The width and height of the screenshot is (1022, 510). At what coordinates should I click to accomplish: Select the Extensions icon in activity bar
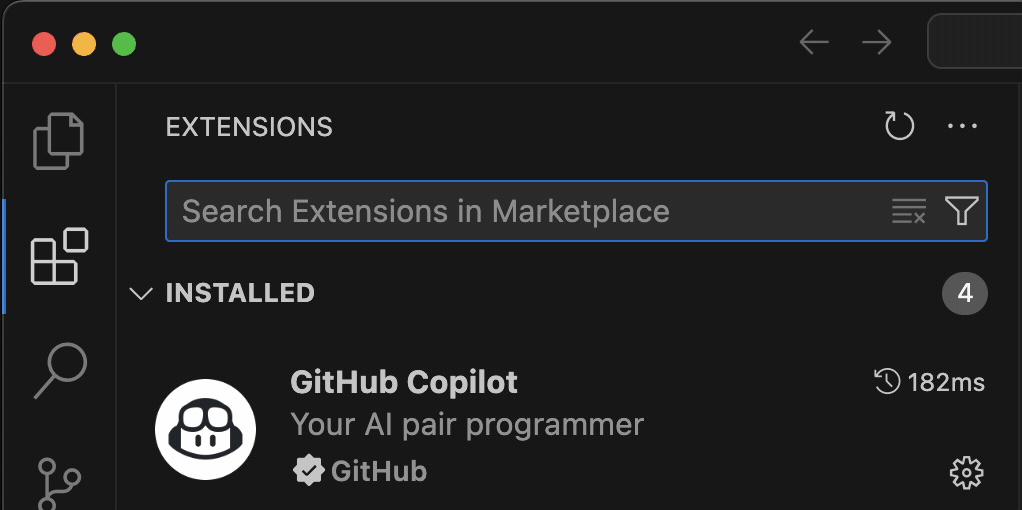[x=59, y=256]
